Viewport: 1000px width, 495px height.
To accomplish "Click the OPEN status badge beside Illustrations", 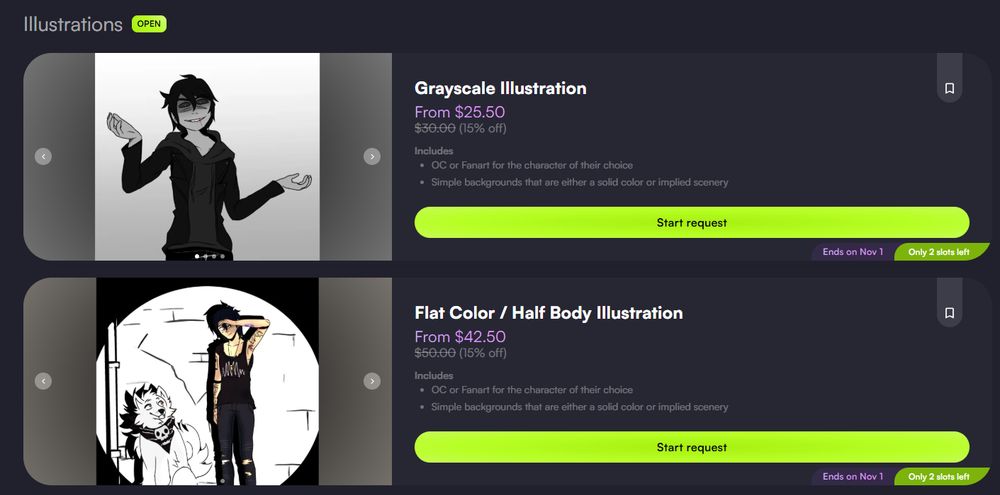I will 149,24.
